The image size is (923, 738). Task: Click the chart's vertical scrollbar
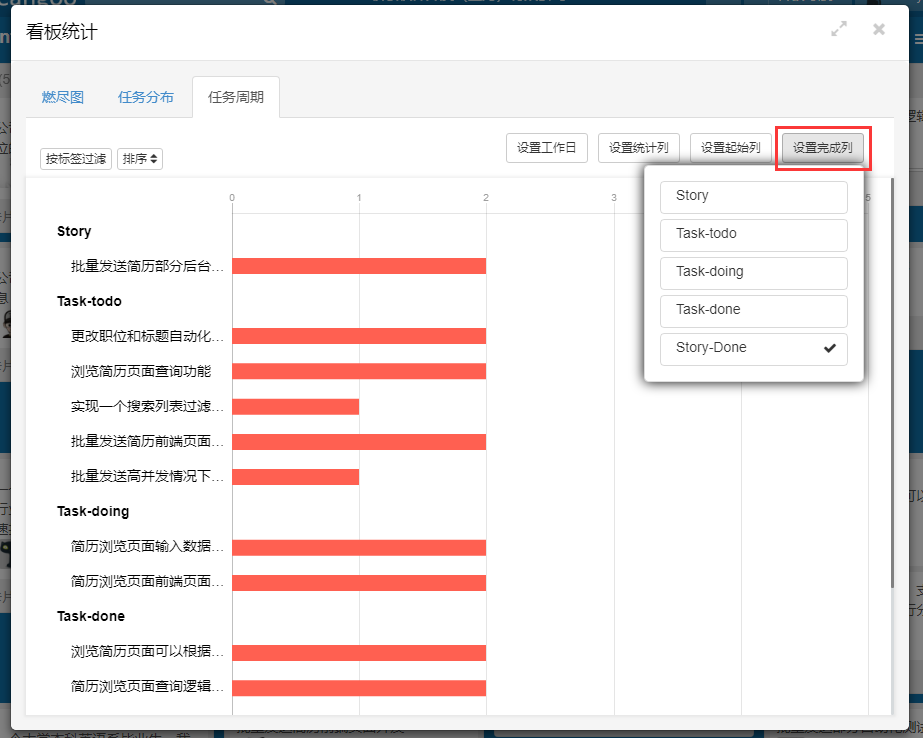pyautogui.click(x=892, y=400)
